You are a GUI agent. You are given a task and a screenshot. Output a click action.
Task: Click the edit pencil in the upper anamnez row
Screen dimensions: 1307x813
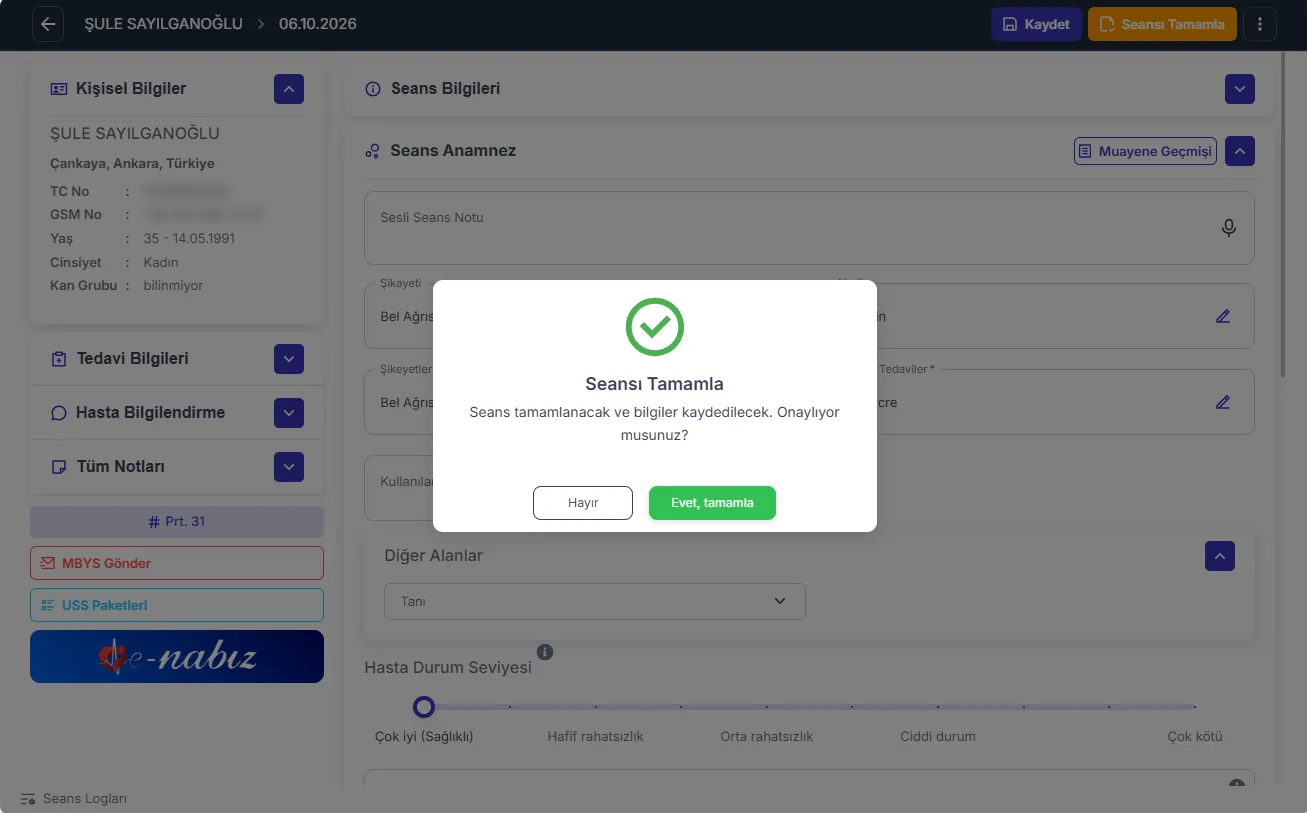(x=1223, y=316)
